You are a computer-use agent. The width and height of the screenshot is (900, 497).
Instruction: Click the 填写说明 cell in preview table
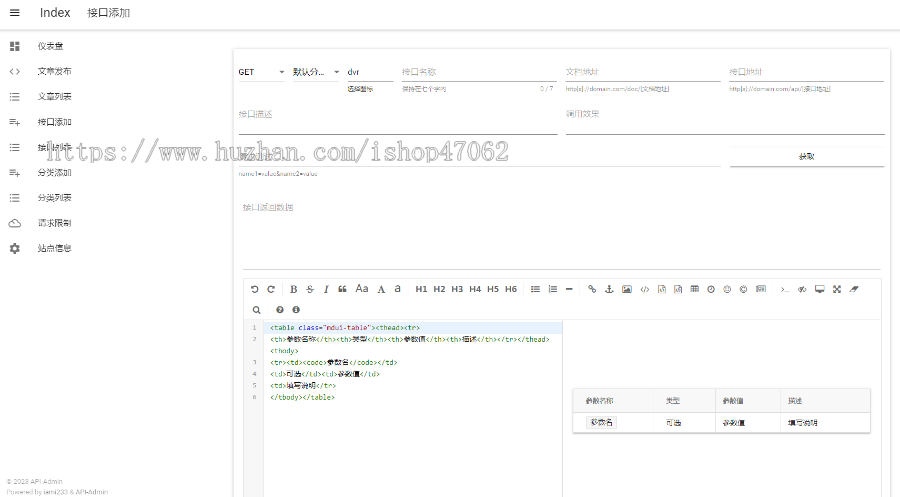coord(802,423)
